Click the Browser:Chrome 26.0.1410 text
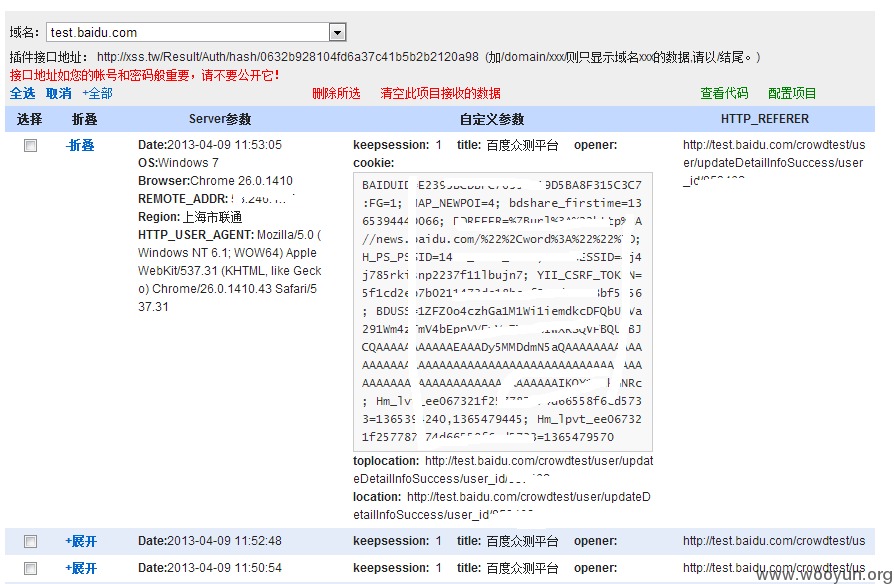894x584 pixels. [216, 181]
